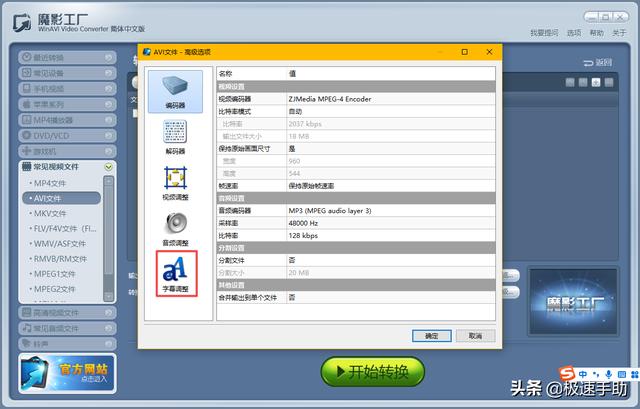This screenshot has width=640, height=409.
Task: Expand the 手机视频 category arrow
Action: tap(109, 89)
